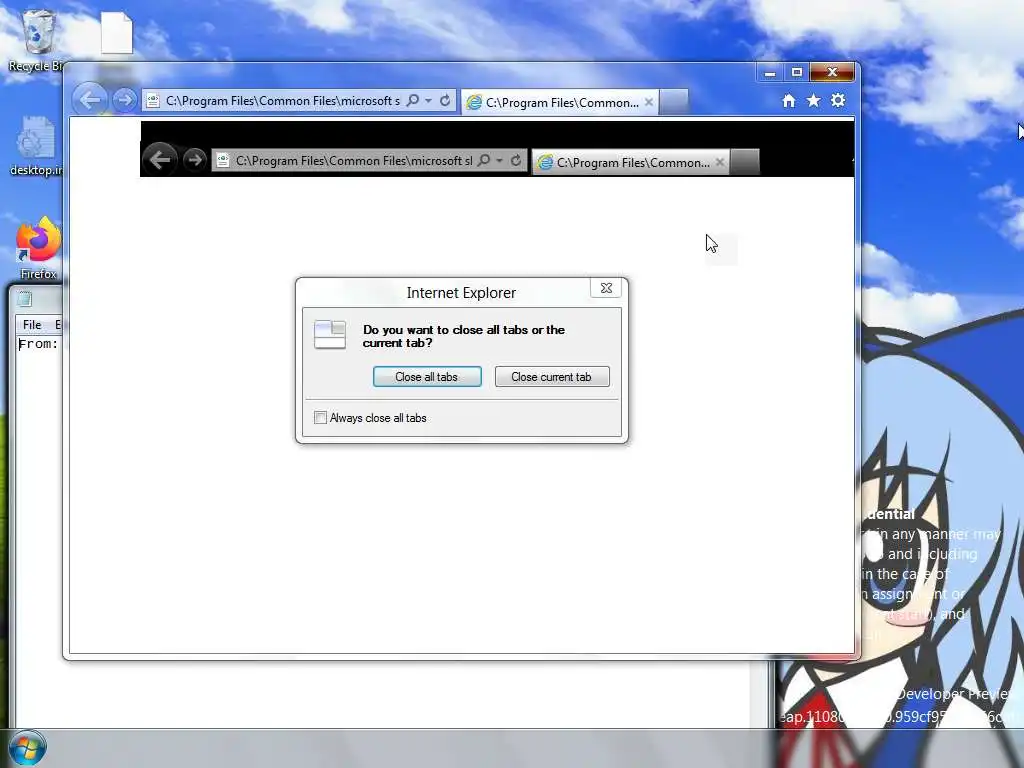Open the File menu in Notepad
1024x768 pixels.
tap(32, 325)
